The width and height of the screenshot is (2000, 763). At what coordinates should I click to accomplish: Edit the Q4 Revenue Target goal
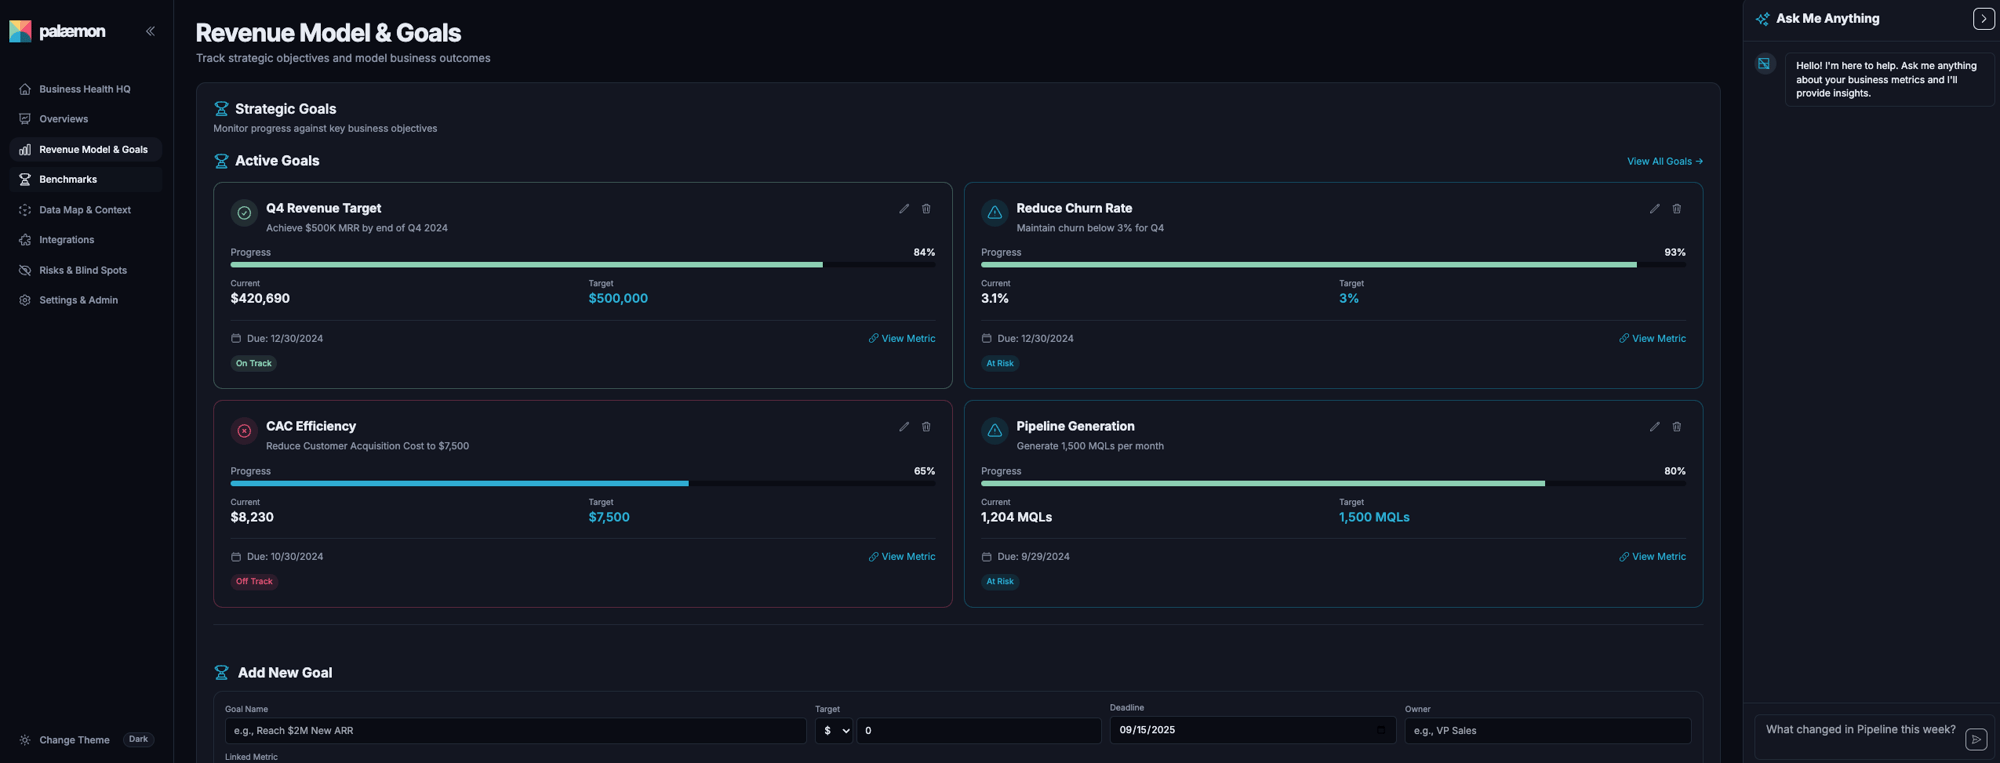point(904,209)
